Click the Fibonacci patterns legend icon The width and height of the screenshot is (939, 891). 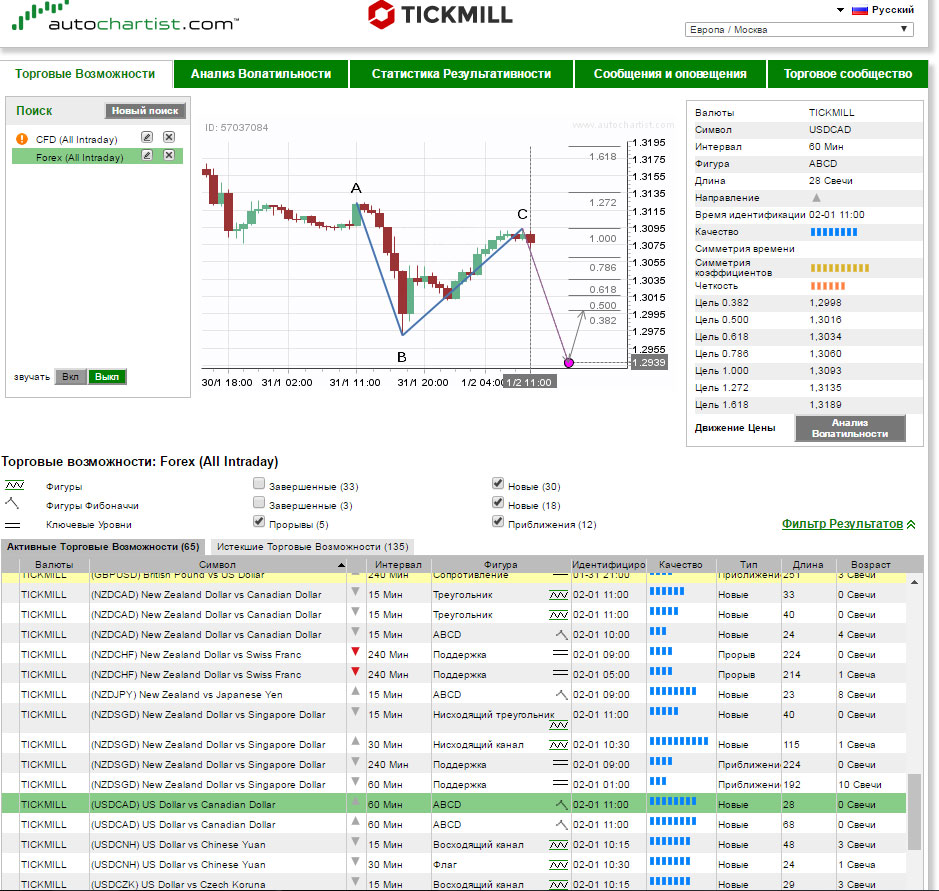pyautogui.click(x=12, y=503)
